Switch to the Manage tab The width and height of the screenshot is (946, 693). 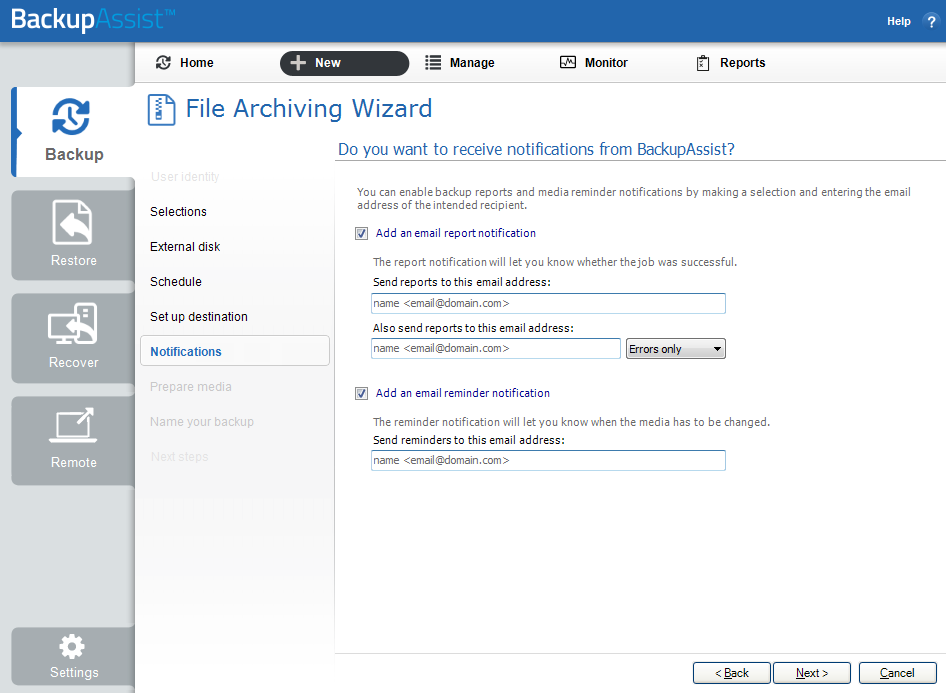pos(460,63)
